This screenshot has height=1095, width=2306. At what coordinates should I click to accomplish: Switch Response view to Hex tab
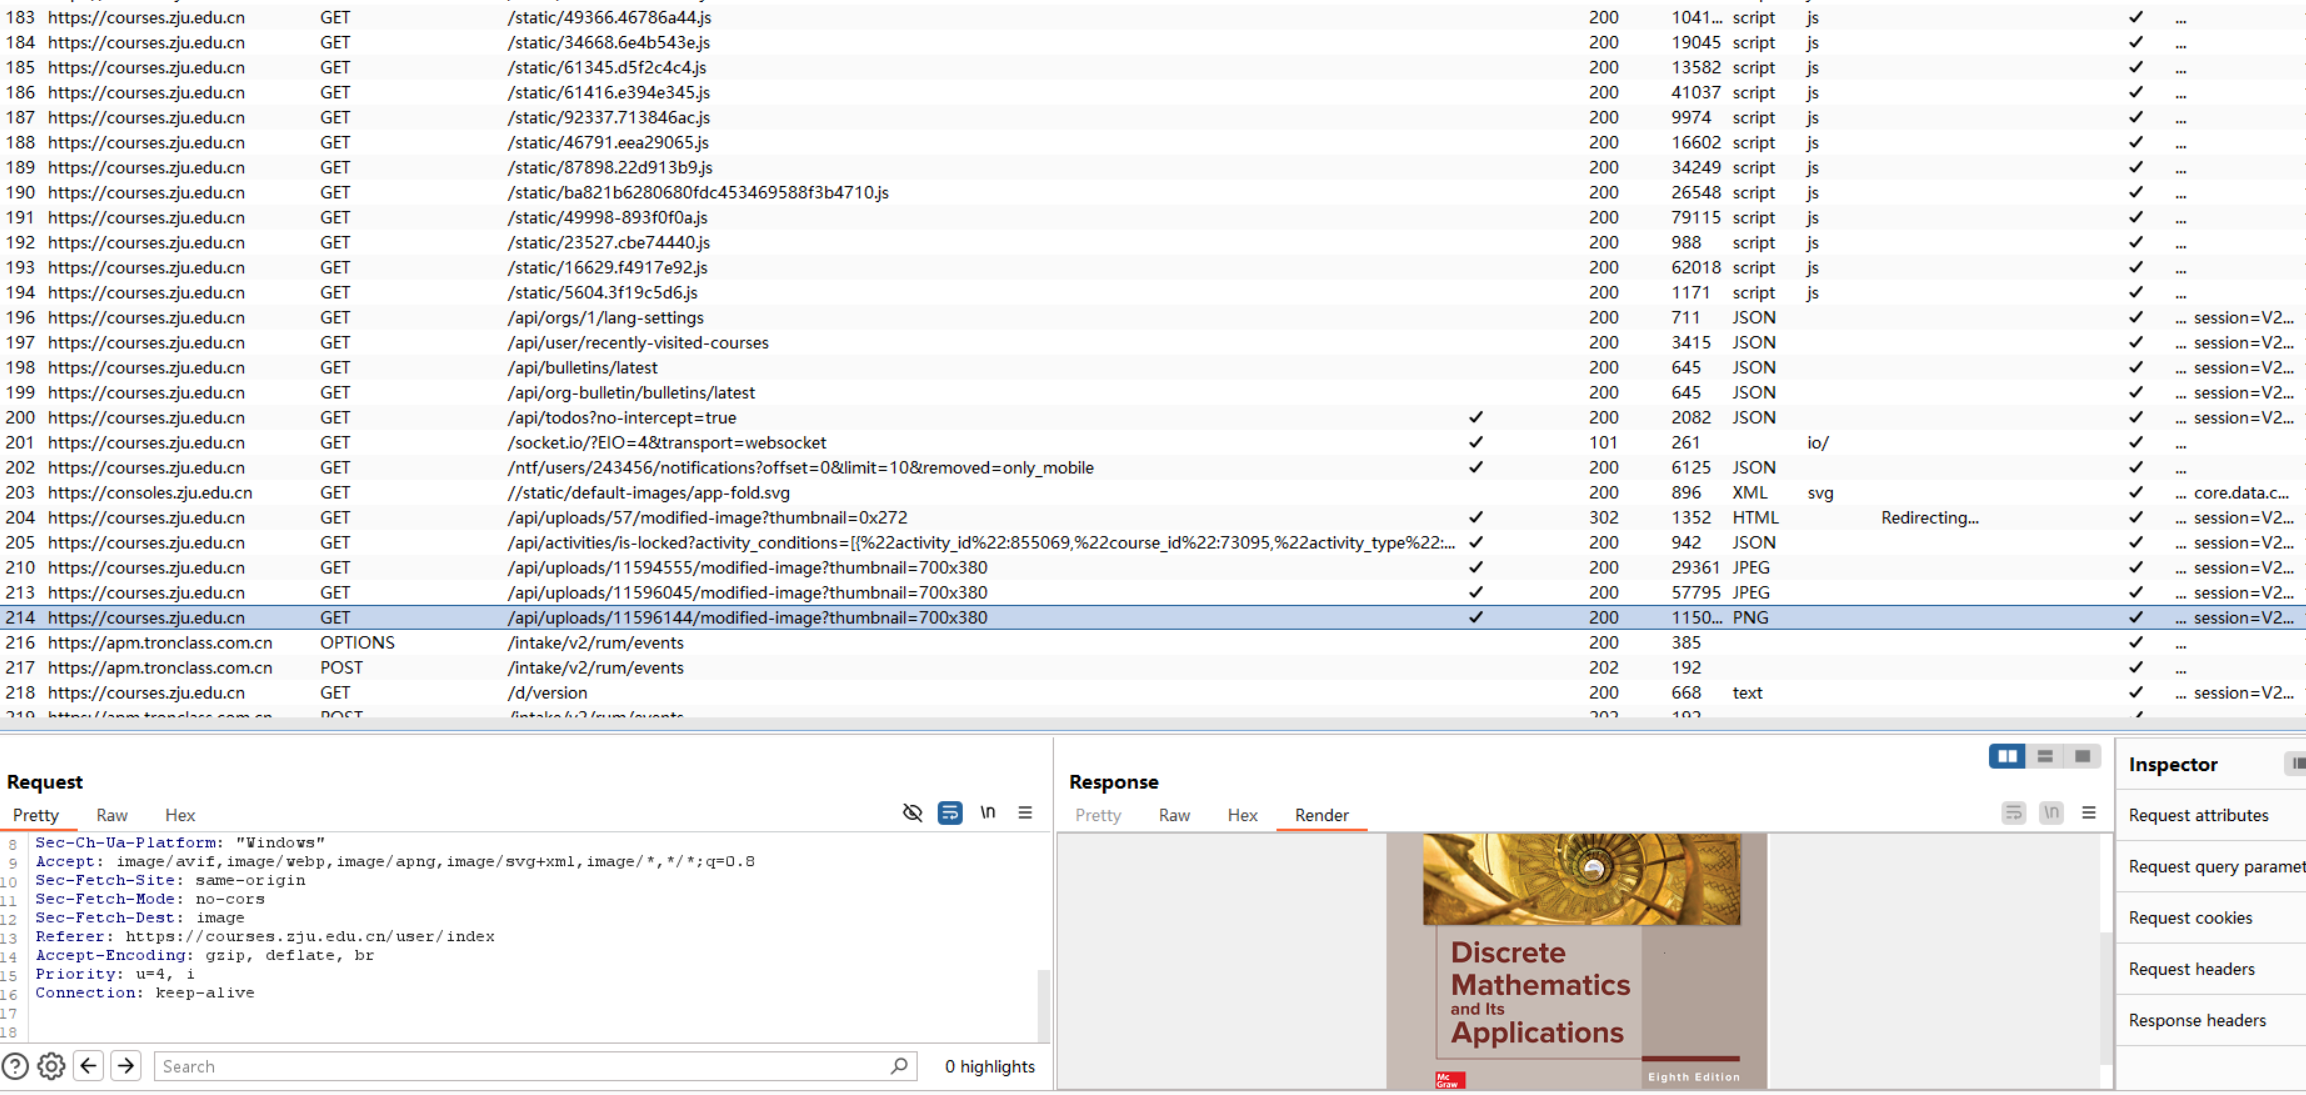click(x=1242, y=815)
